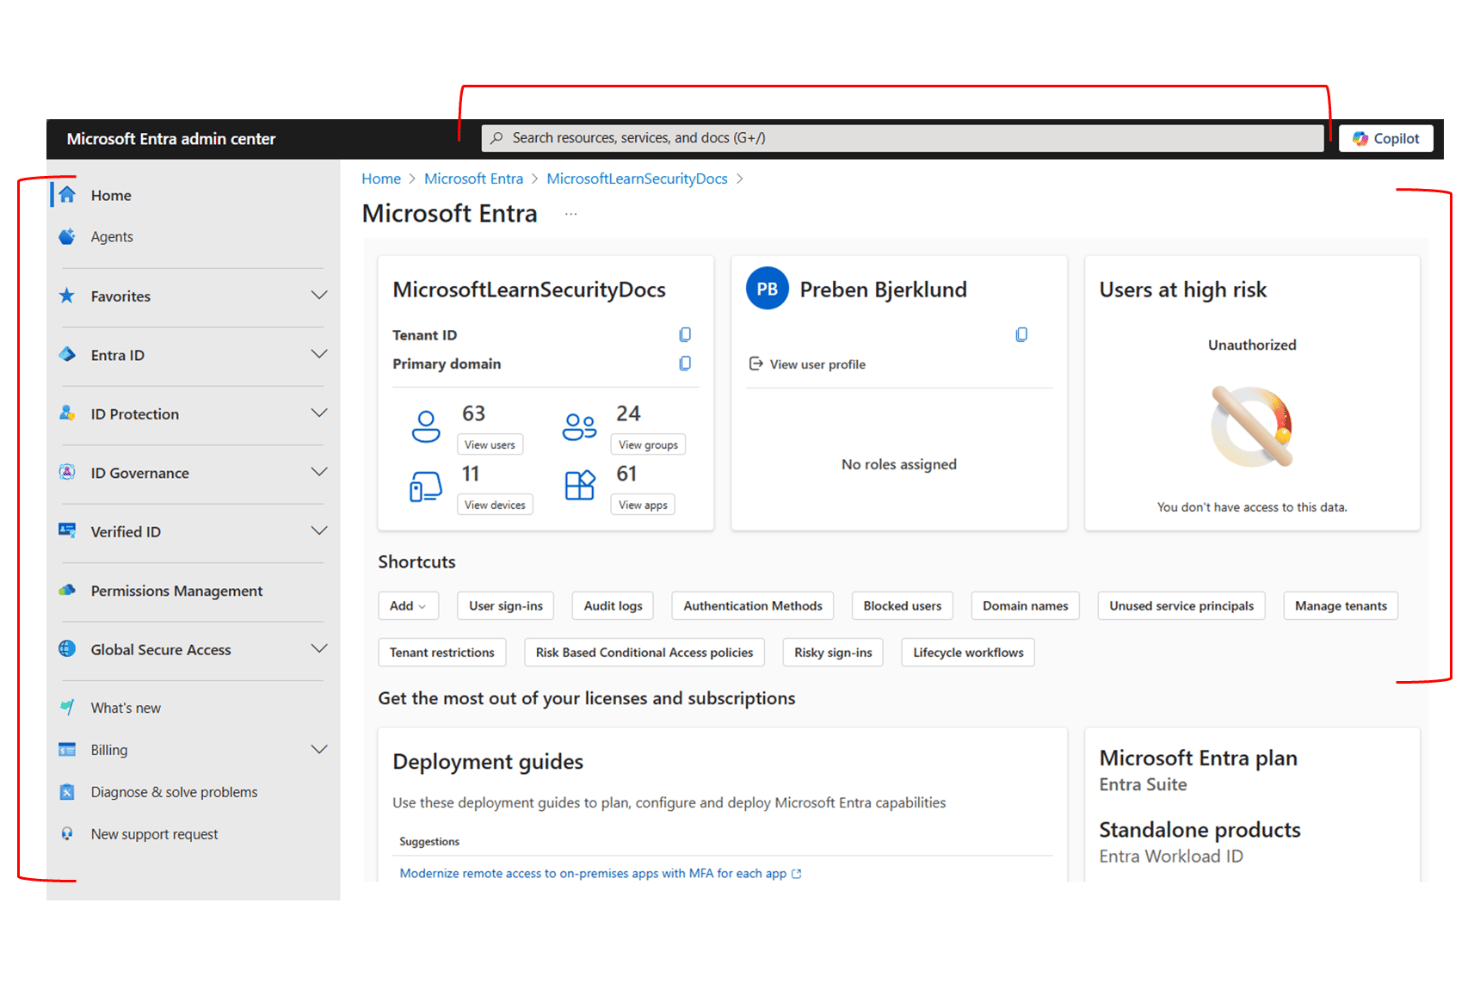Screen dimensions: 1480x987
Task: Expand the Billing chevron
Action: [319, 749]
